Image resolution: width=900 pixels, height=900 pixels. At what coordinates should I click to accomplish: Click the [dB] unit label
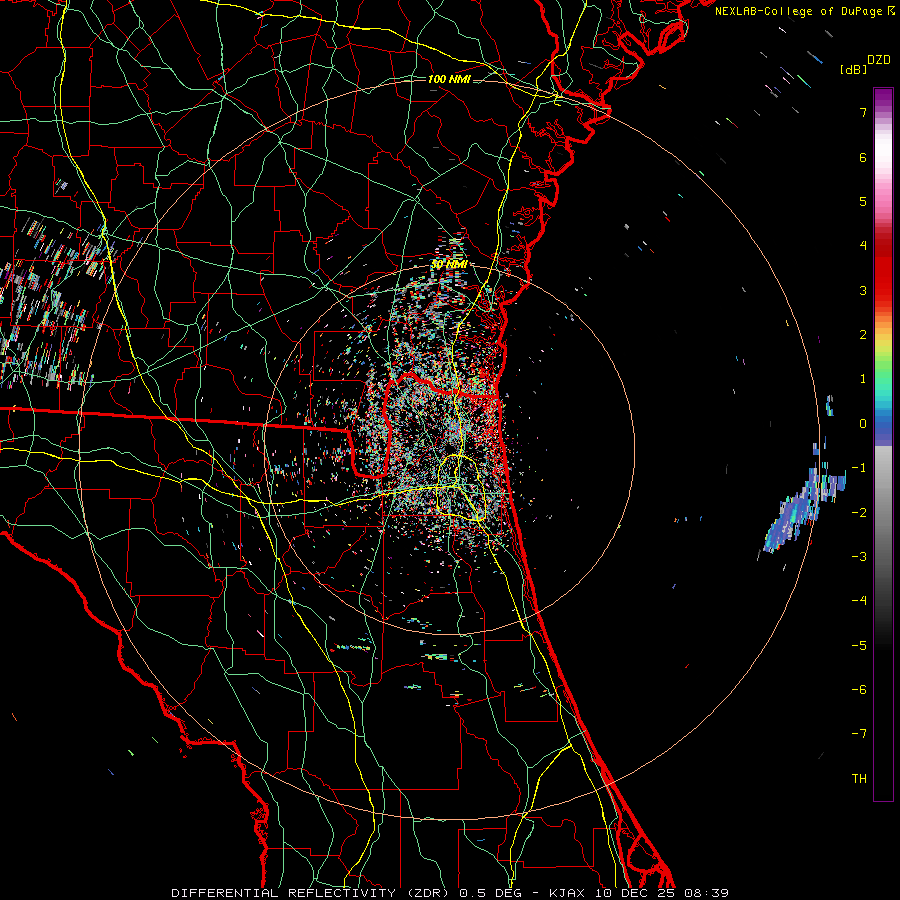853,69
